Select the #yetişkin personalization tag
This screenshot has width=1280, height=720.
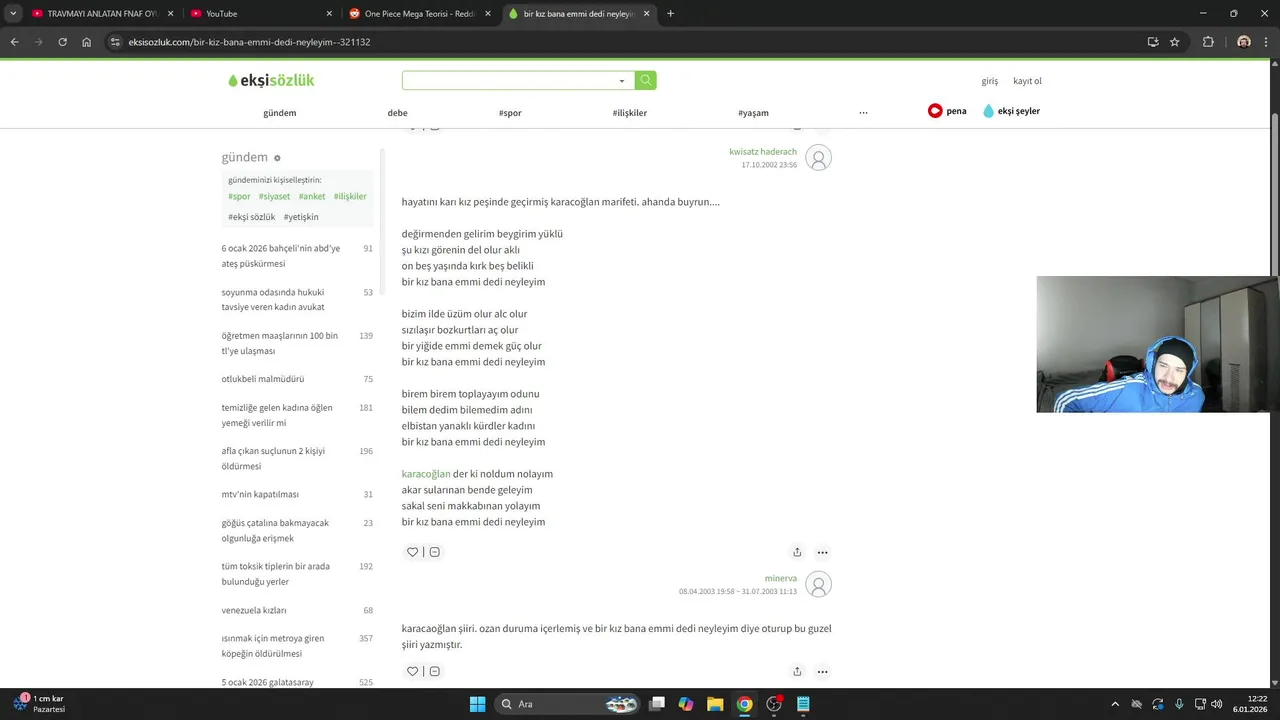[301, 217]
